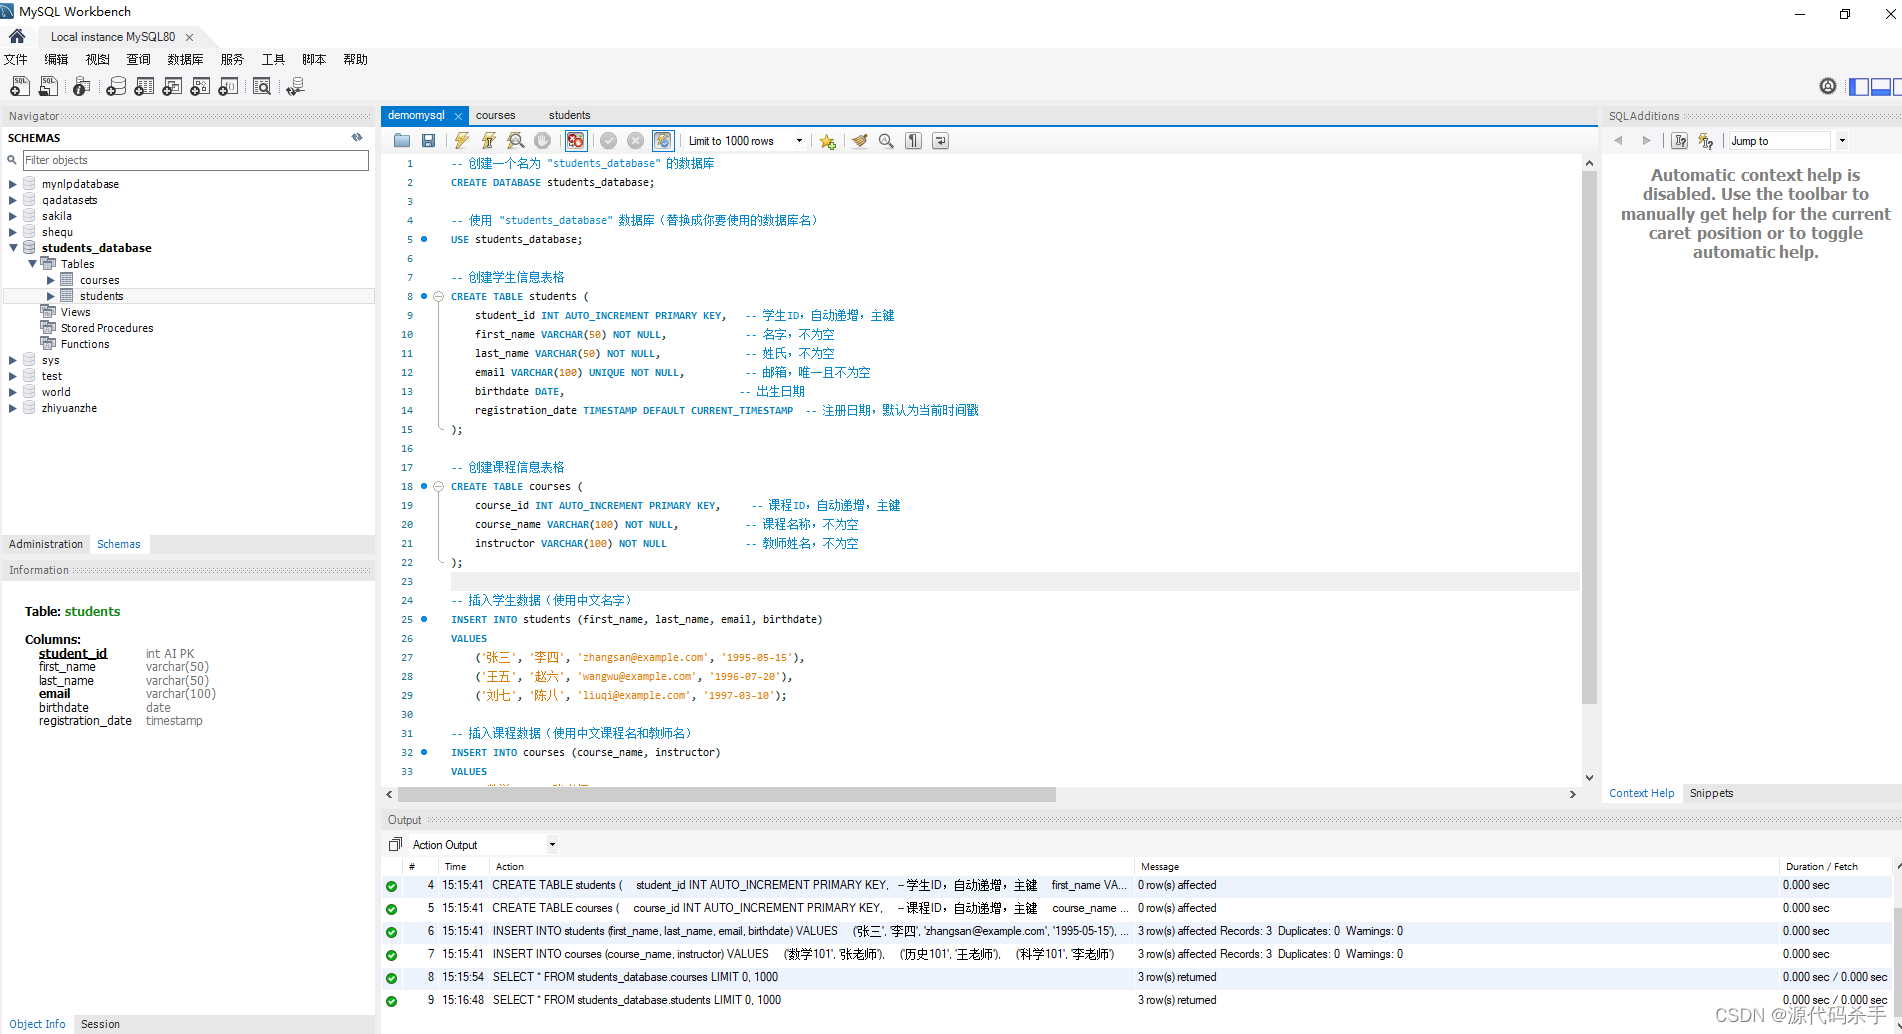Save the script with the floppy icon
This screenshot has height=1034, width=1902.
coord(428,141)
